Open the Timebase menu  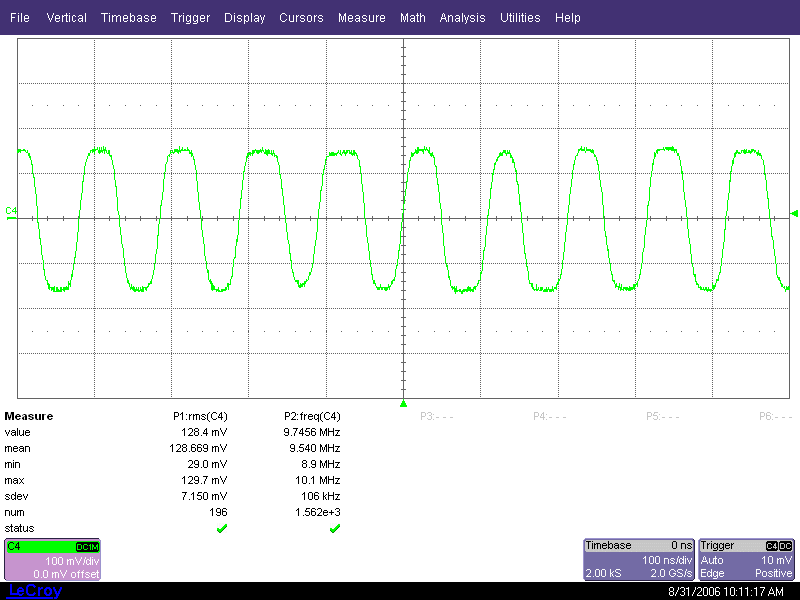click(x=129, y=18)
